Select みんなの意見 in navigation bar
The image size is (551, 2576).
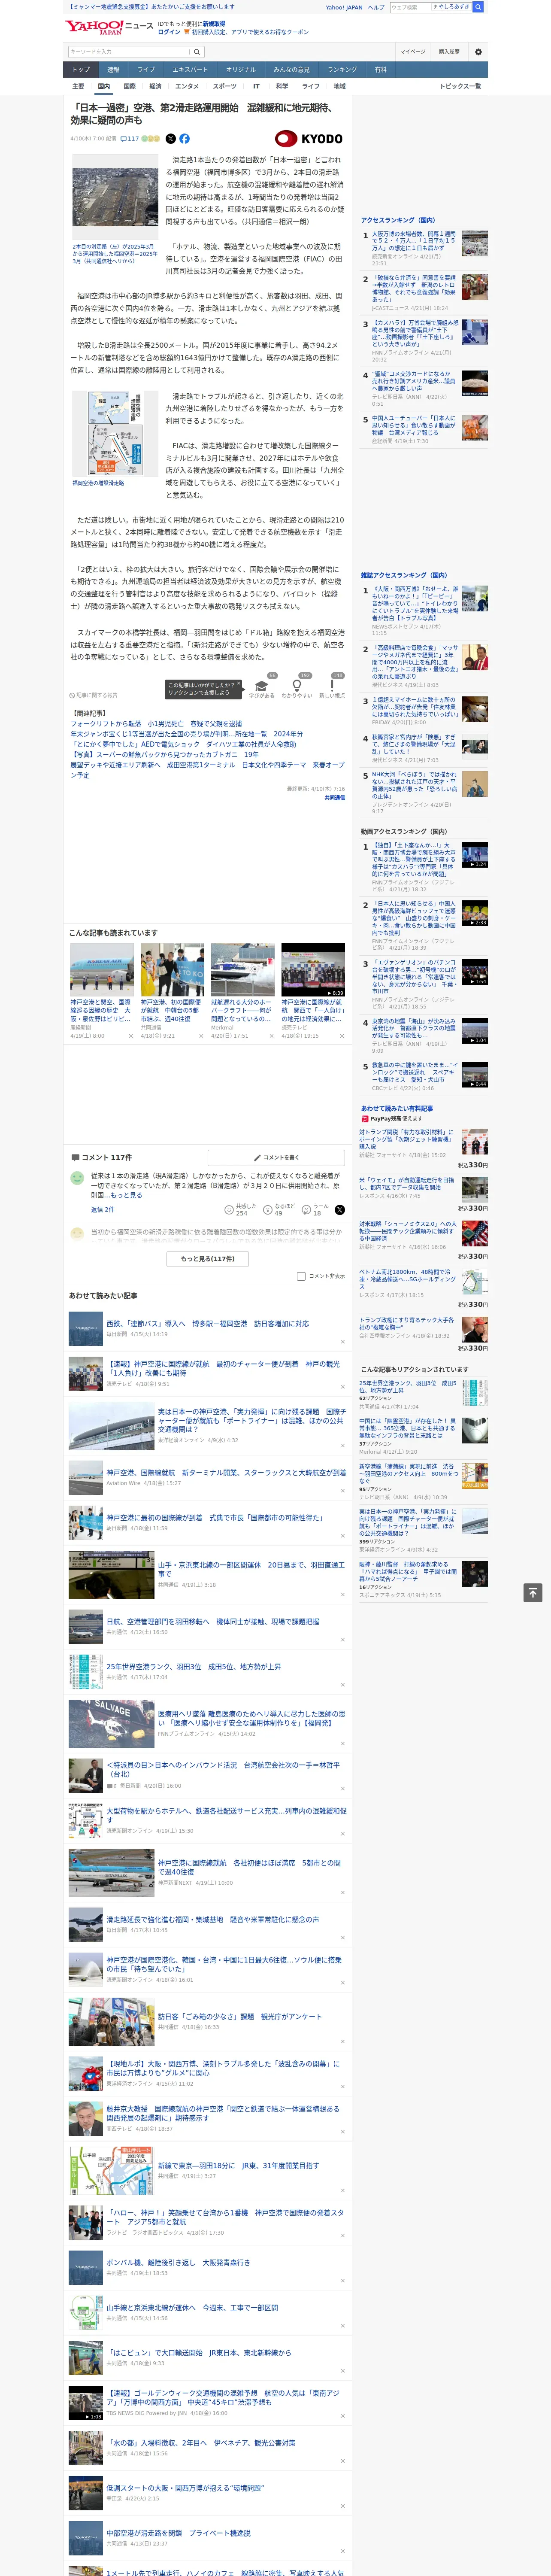[292, 70]
